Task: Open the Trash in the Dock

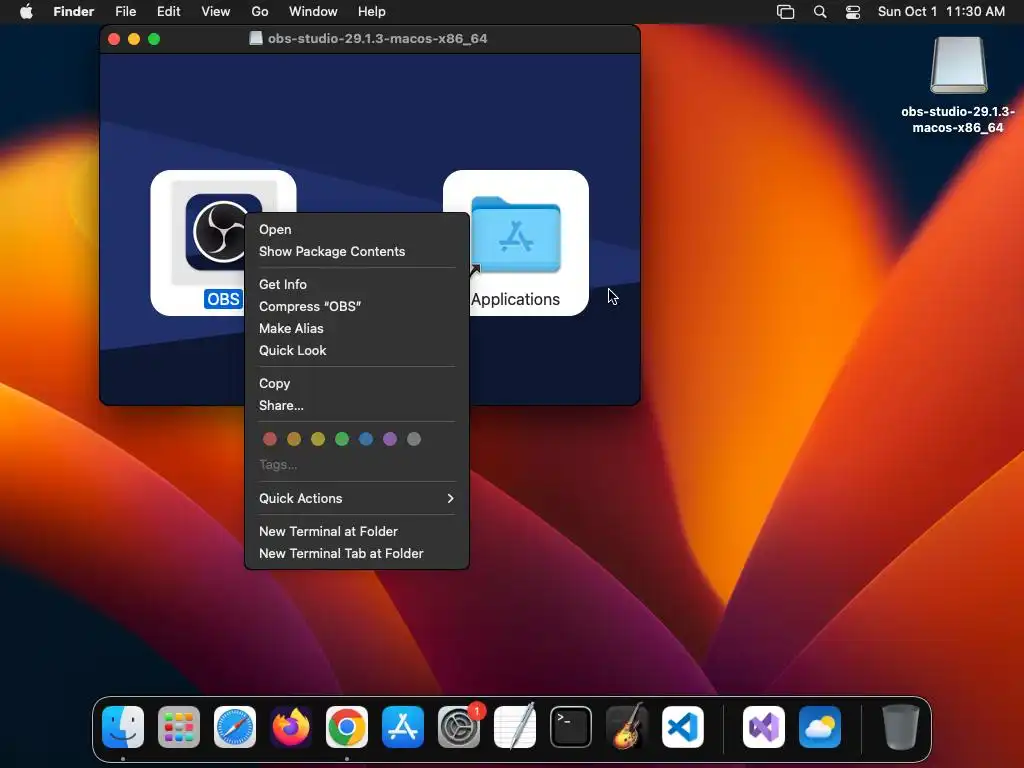Action: 901,726
